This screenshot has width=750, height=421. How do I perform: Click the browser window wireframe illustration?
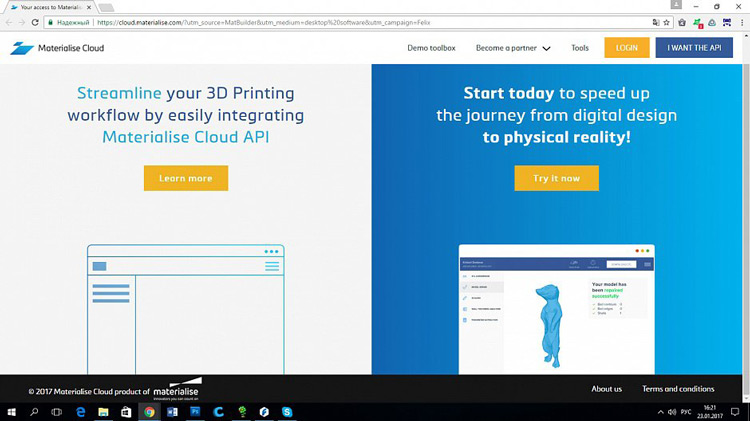pyautogui.click(x=186, y=309)
